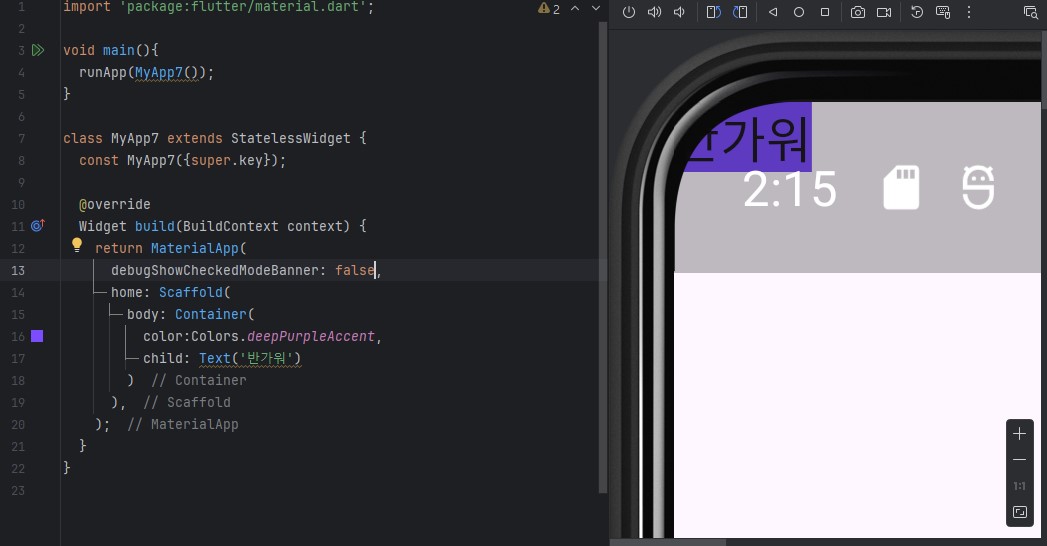Click the editor vertical scrollbar

603,258
